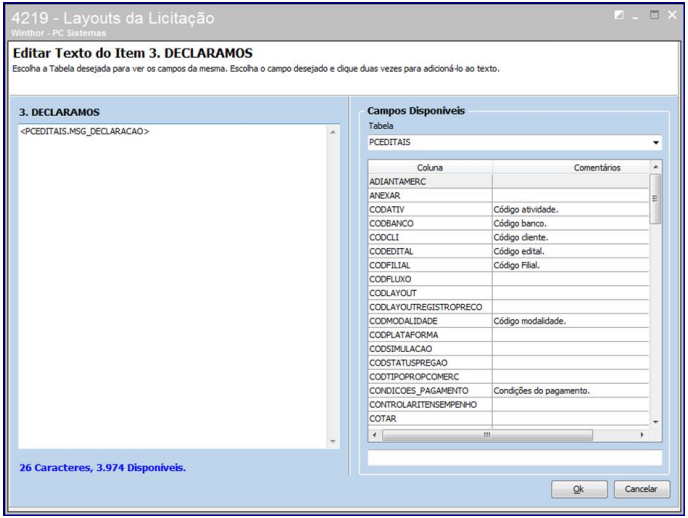Click the 'Código atividade.' comment cell
The image size is (688, 518).
pos(570,210)
